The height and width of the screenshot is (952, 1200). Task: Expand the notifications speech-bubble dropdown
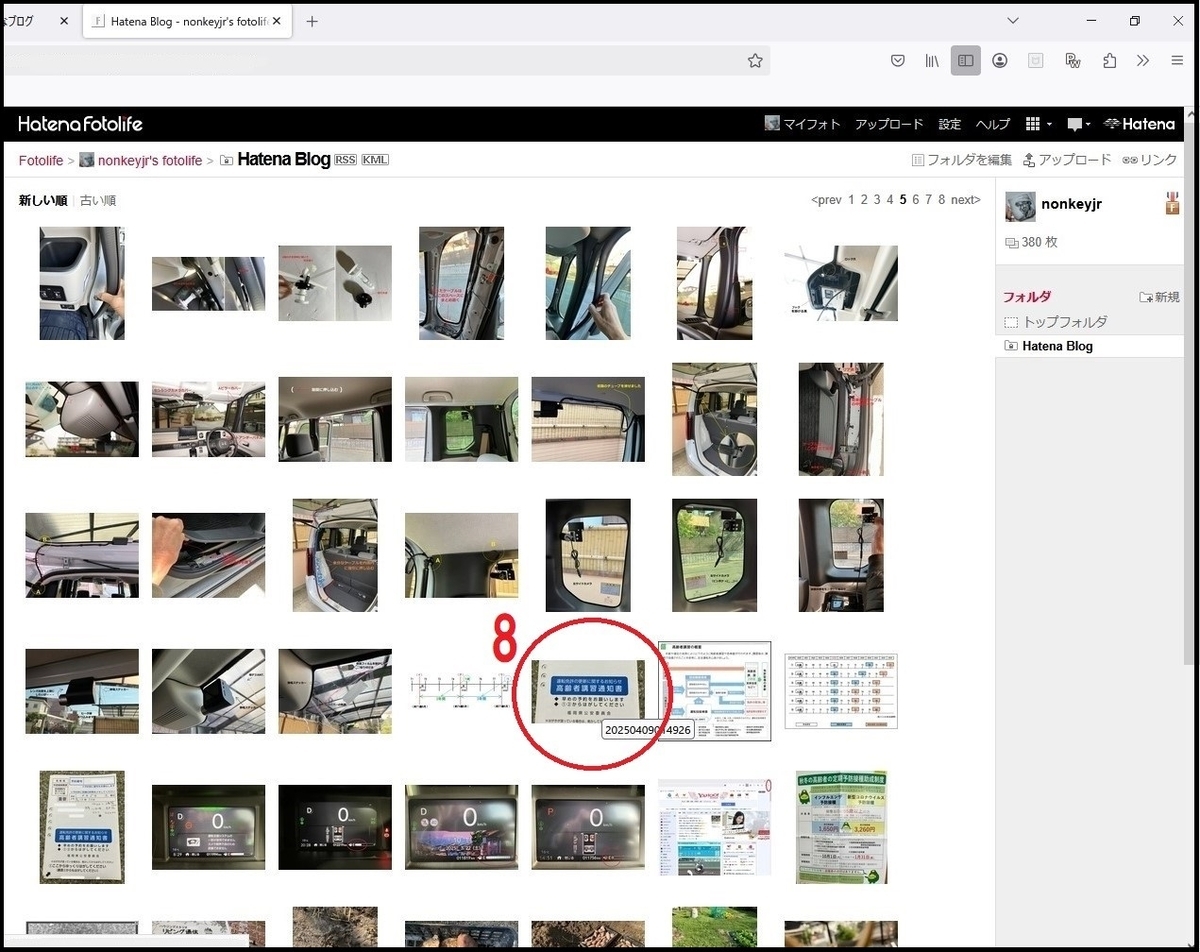tap(1079, 124)
